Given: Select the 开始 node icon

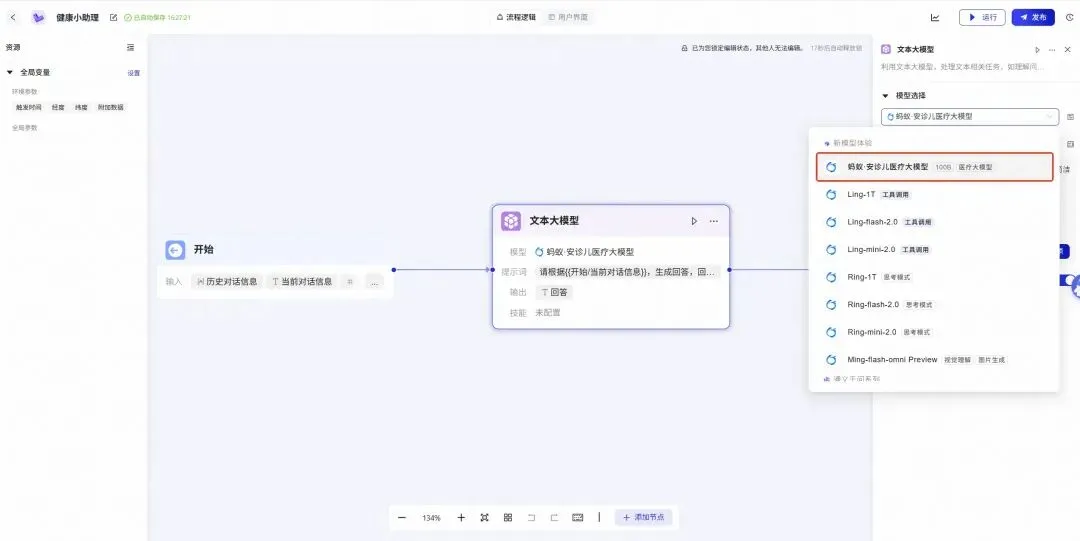Looking at the screenshot, I should point(176,249).
